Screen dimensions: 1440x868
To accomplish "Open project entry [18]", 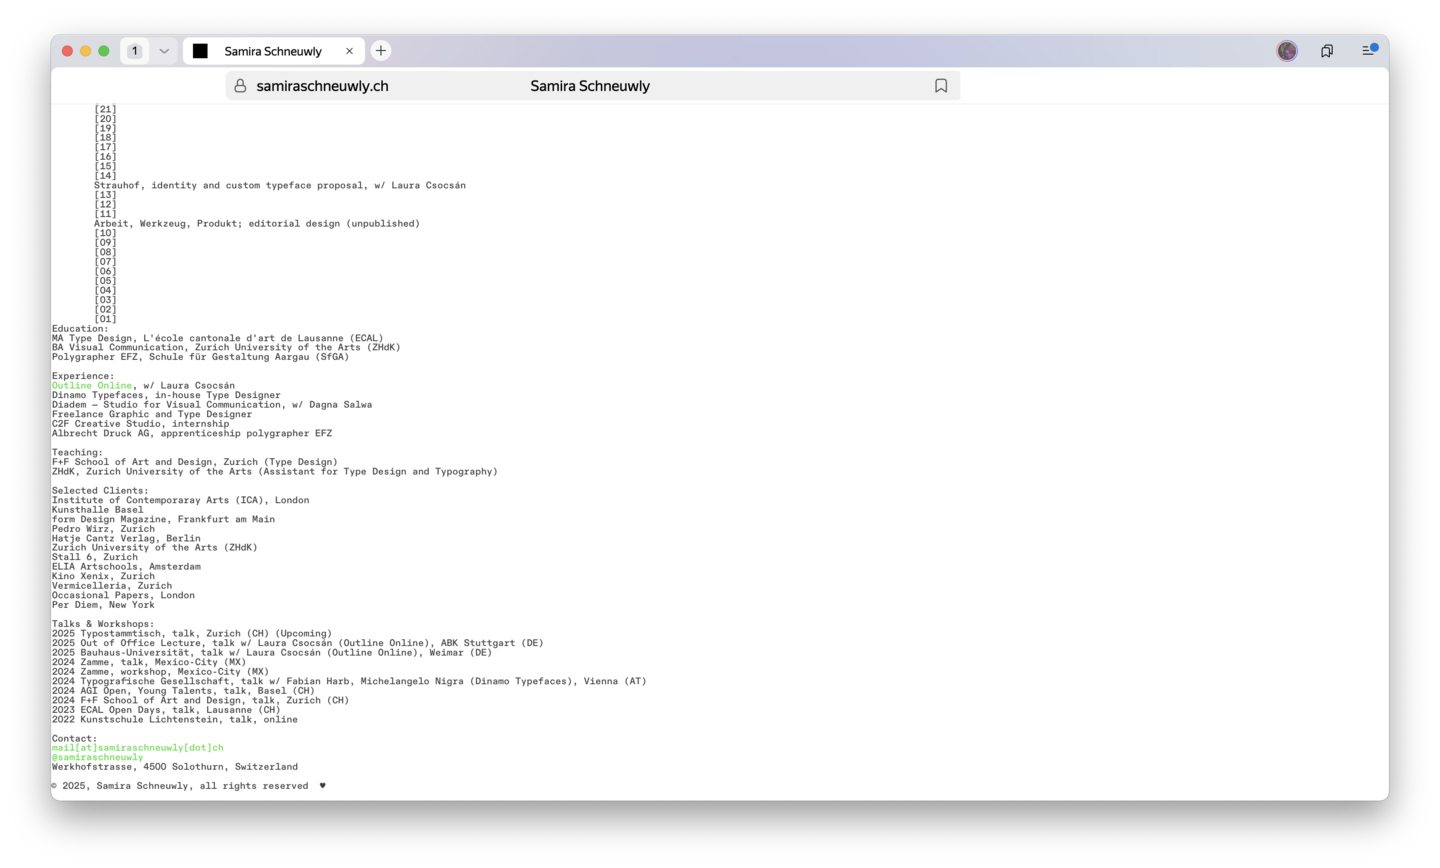I will [x=105, y=138].
